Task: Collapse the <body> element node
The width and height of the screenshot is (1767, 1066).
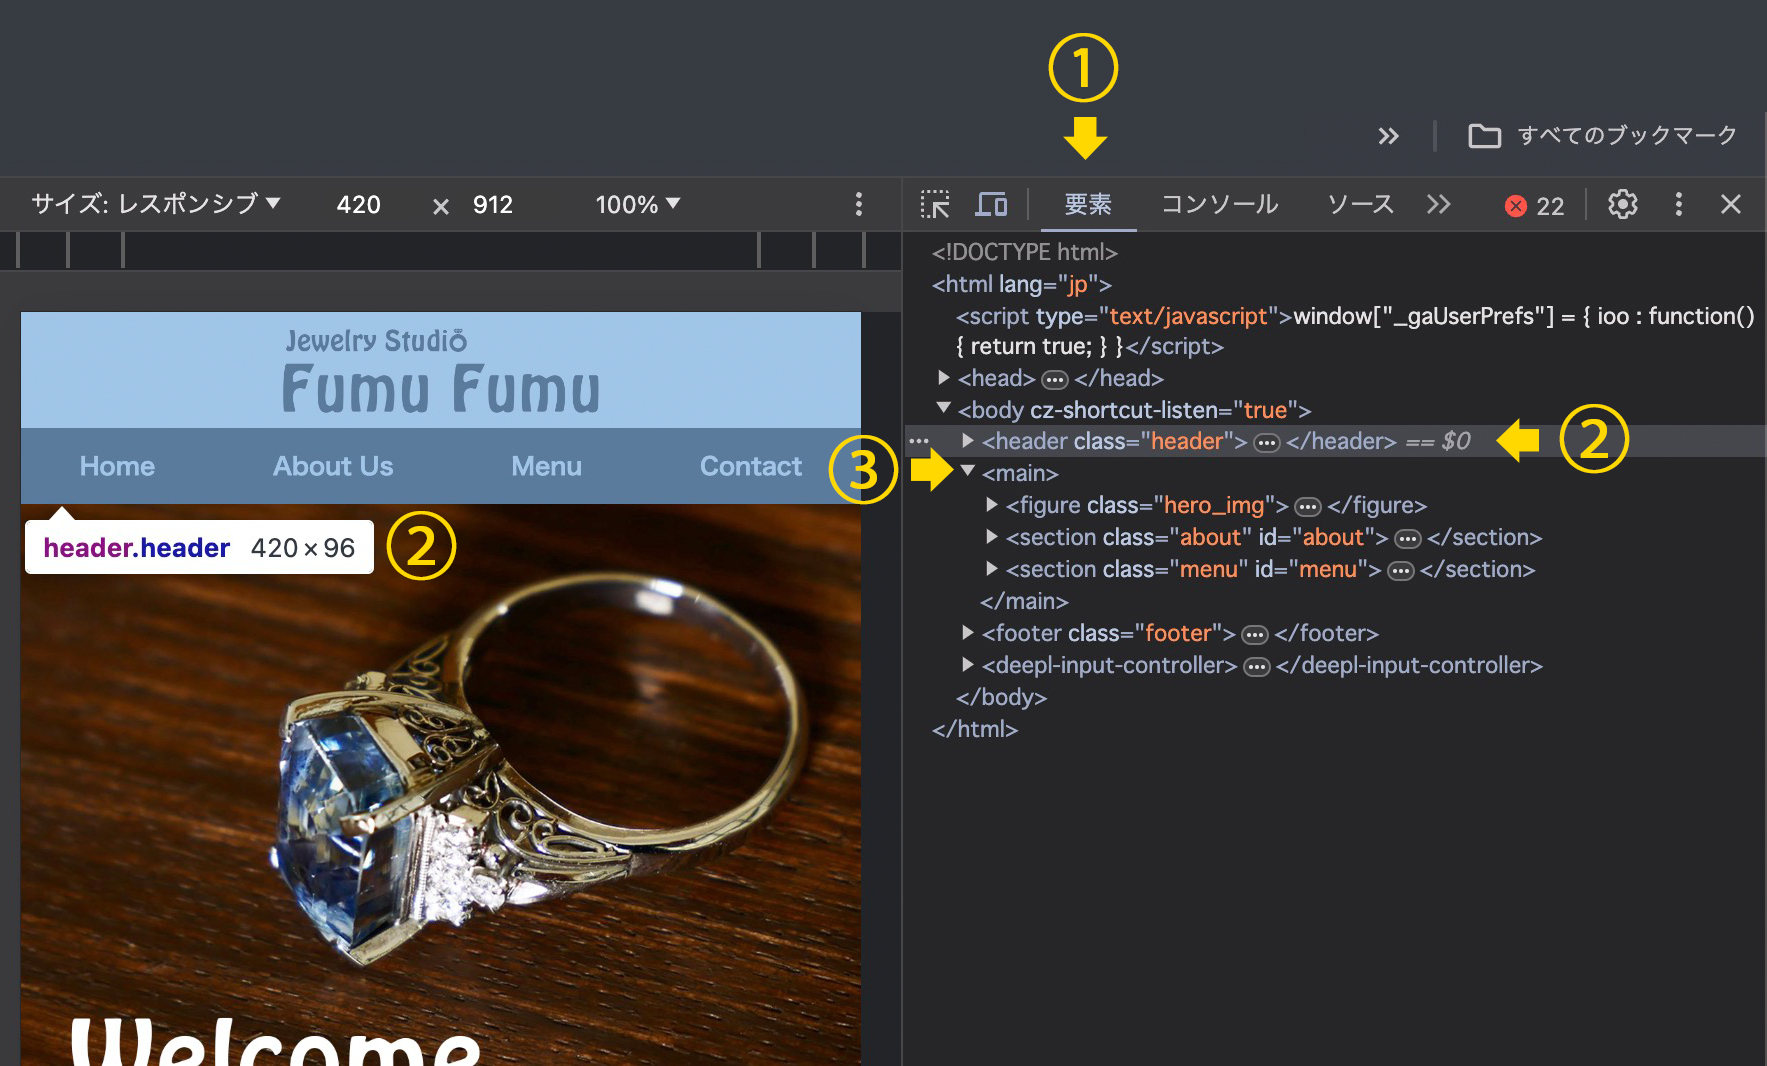Action: (x=942, y=408)
